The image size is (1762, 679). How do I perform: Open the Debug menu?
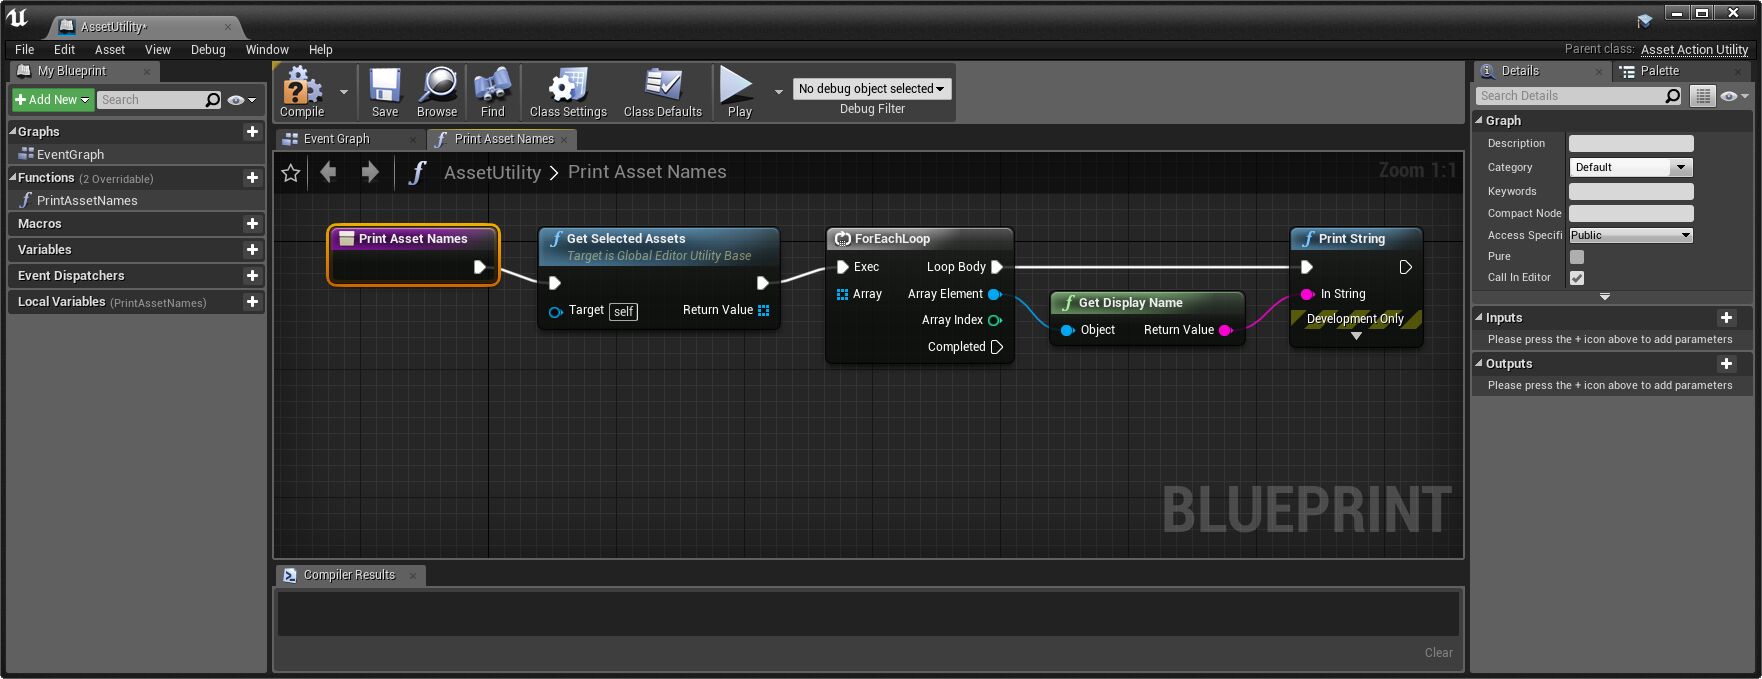coord(208,49)
